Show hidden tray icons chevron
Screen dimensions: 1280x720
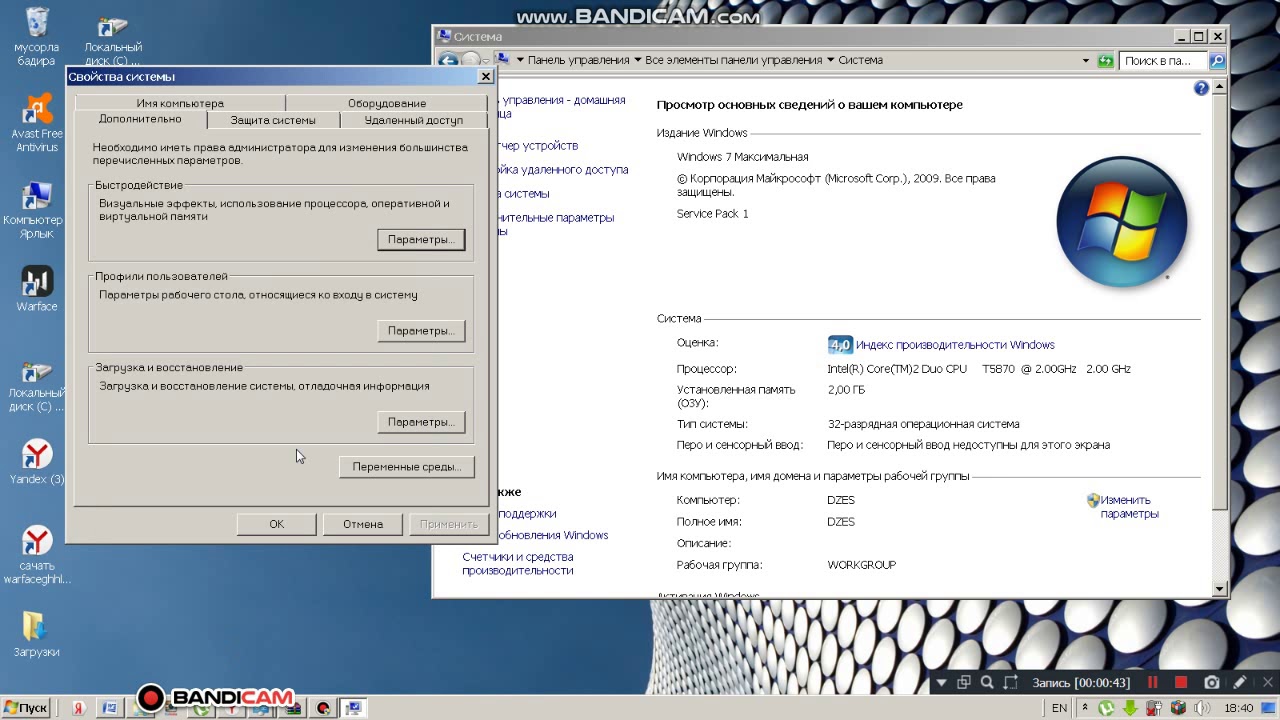coord(1085,707)
